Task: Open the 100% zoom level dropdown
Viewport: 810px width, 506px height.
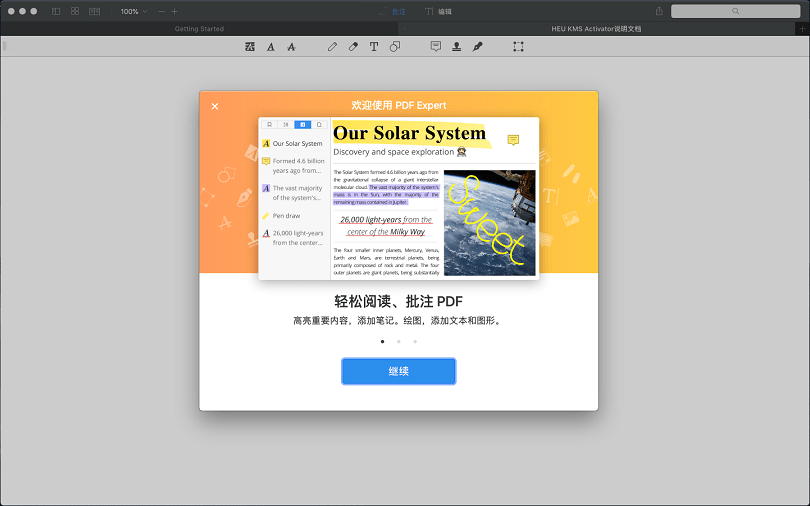Action: click(x=133, y=11)
